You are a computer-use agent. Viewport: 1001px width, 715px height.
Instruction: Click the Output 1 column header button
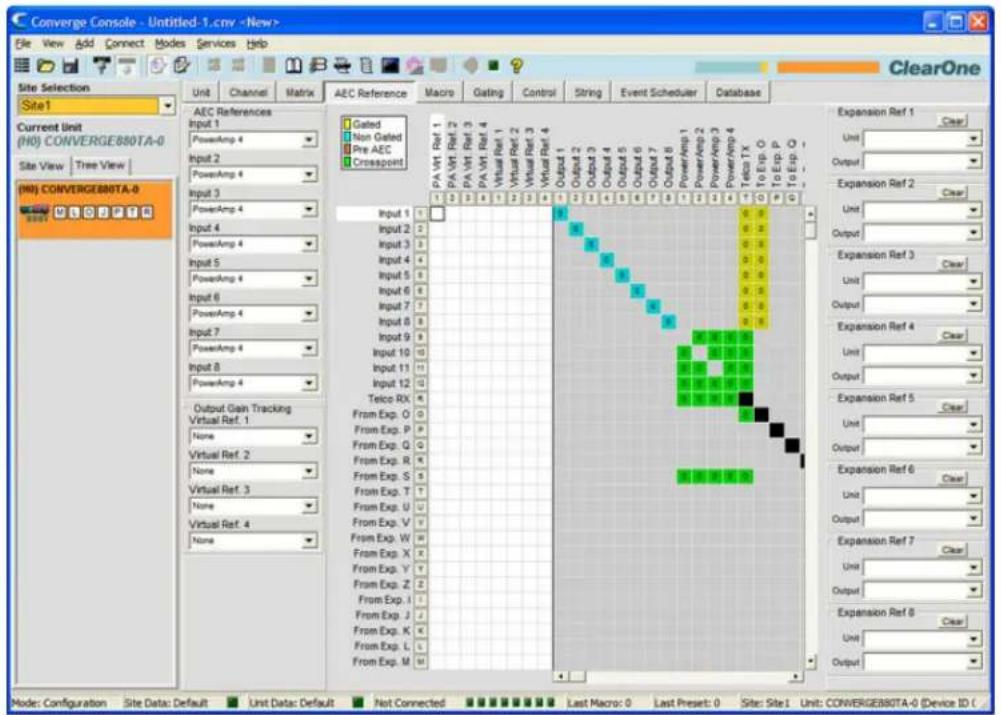pos(560,199)
